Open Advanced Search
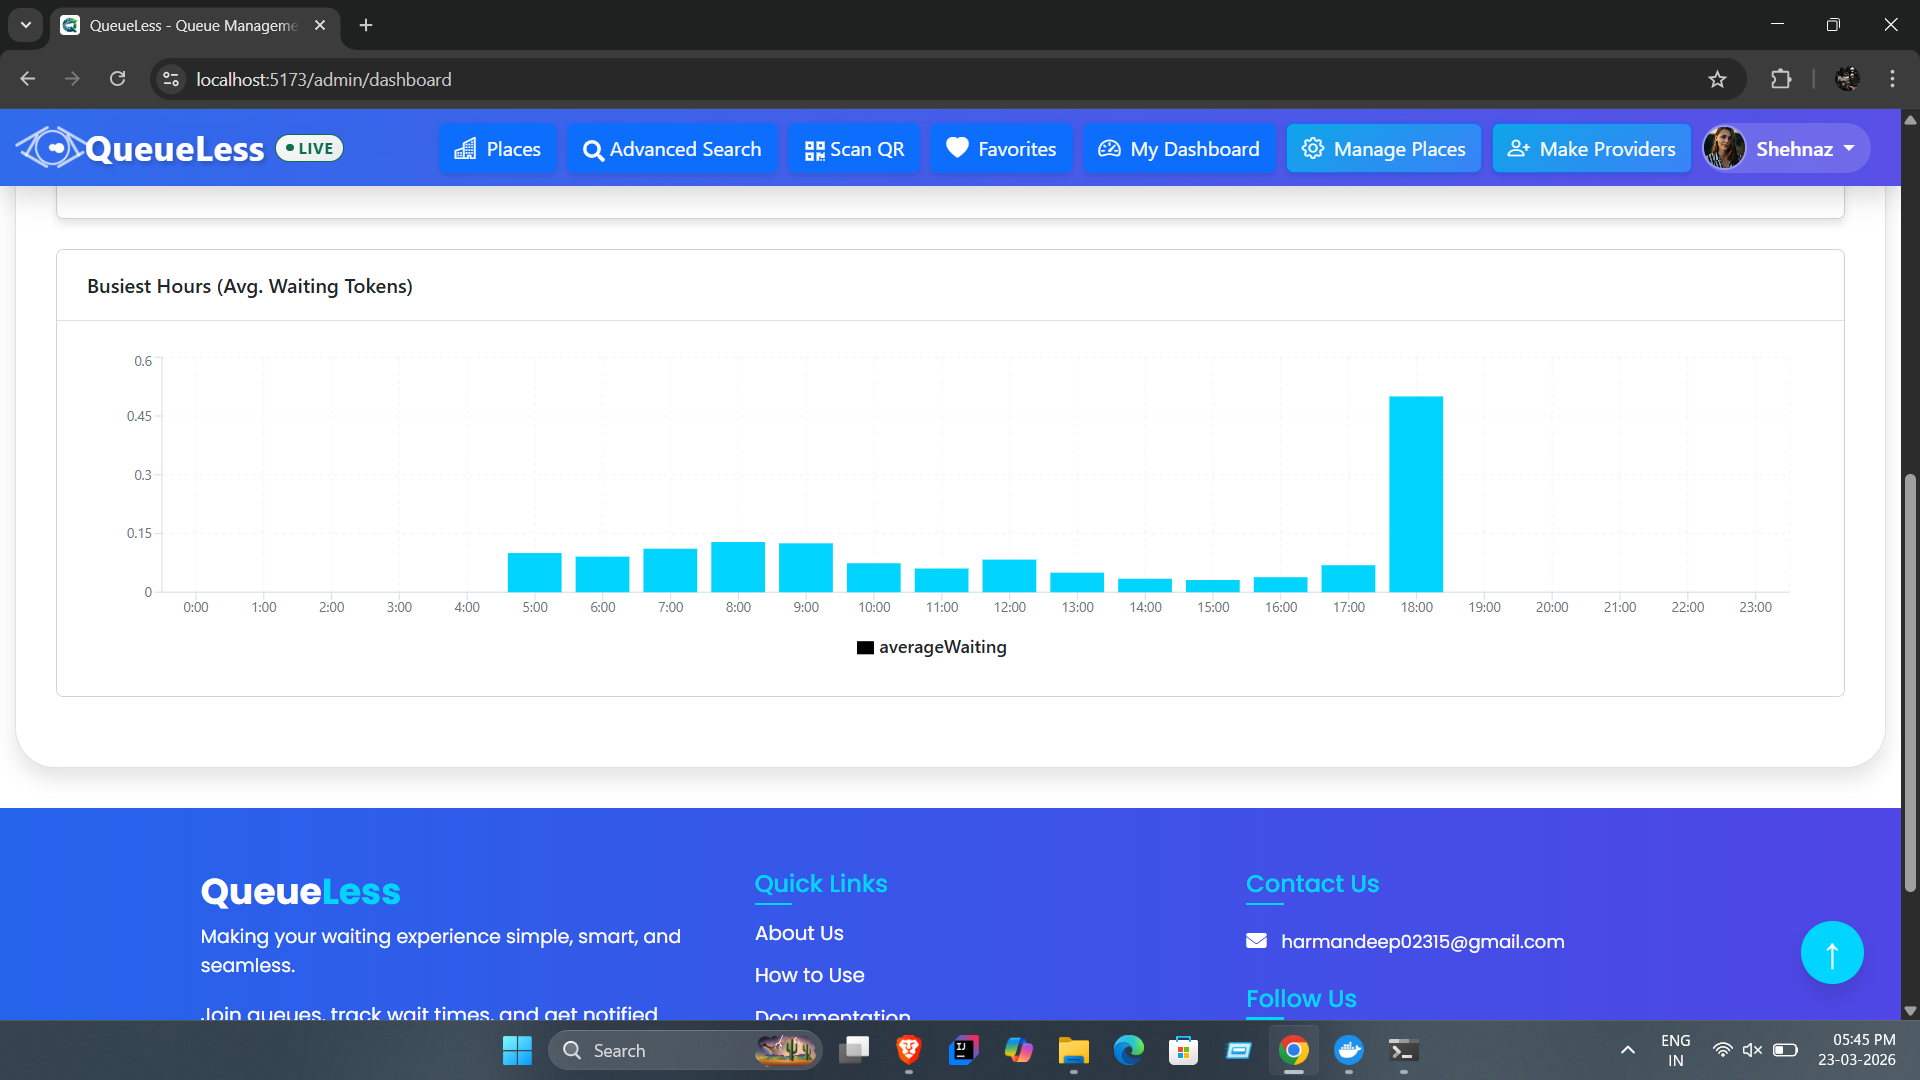 click(x=672, y=149)
